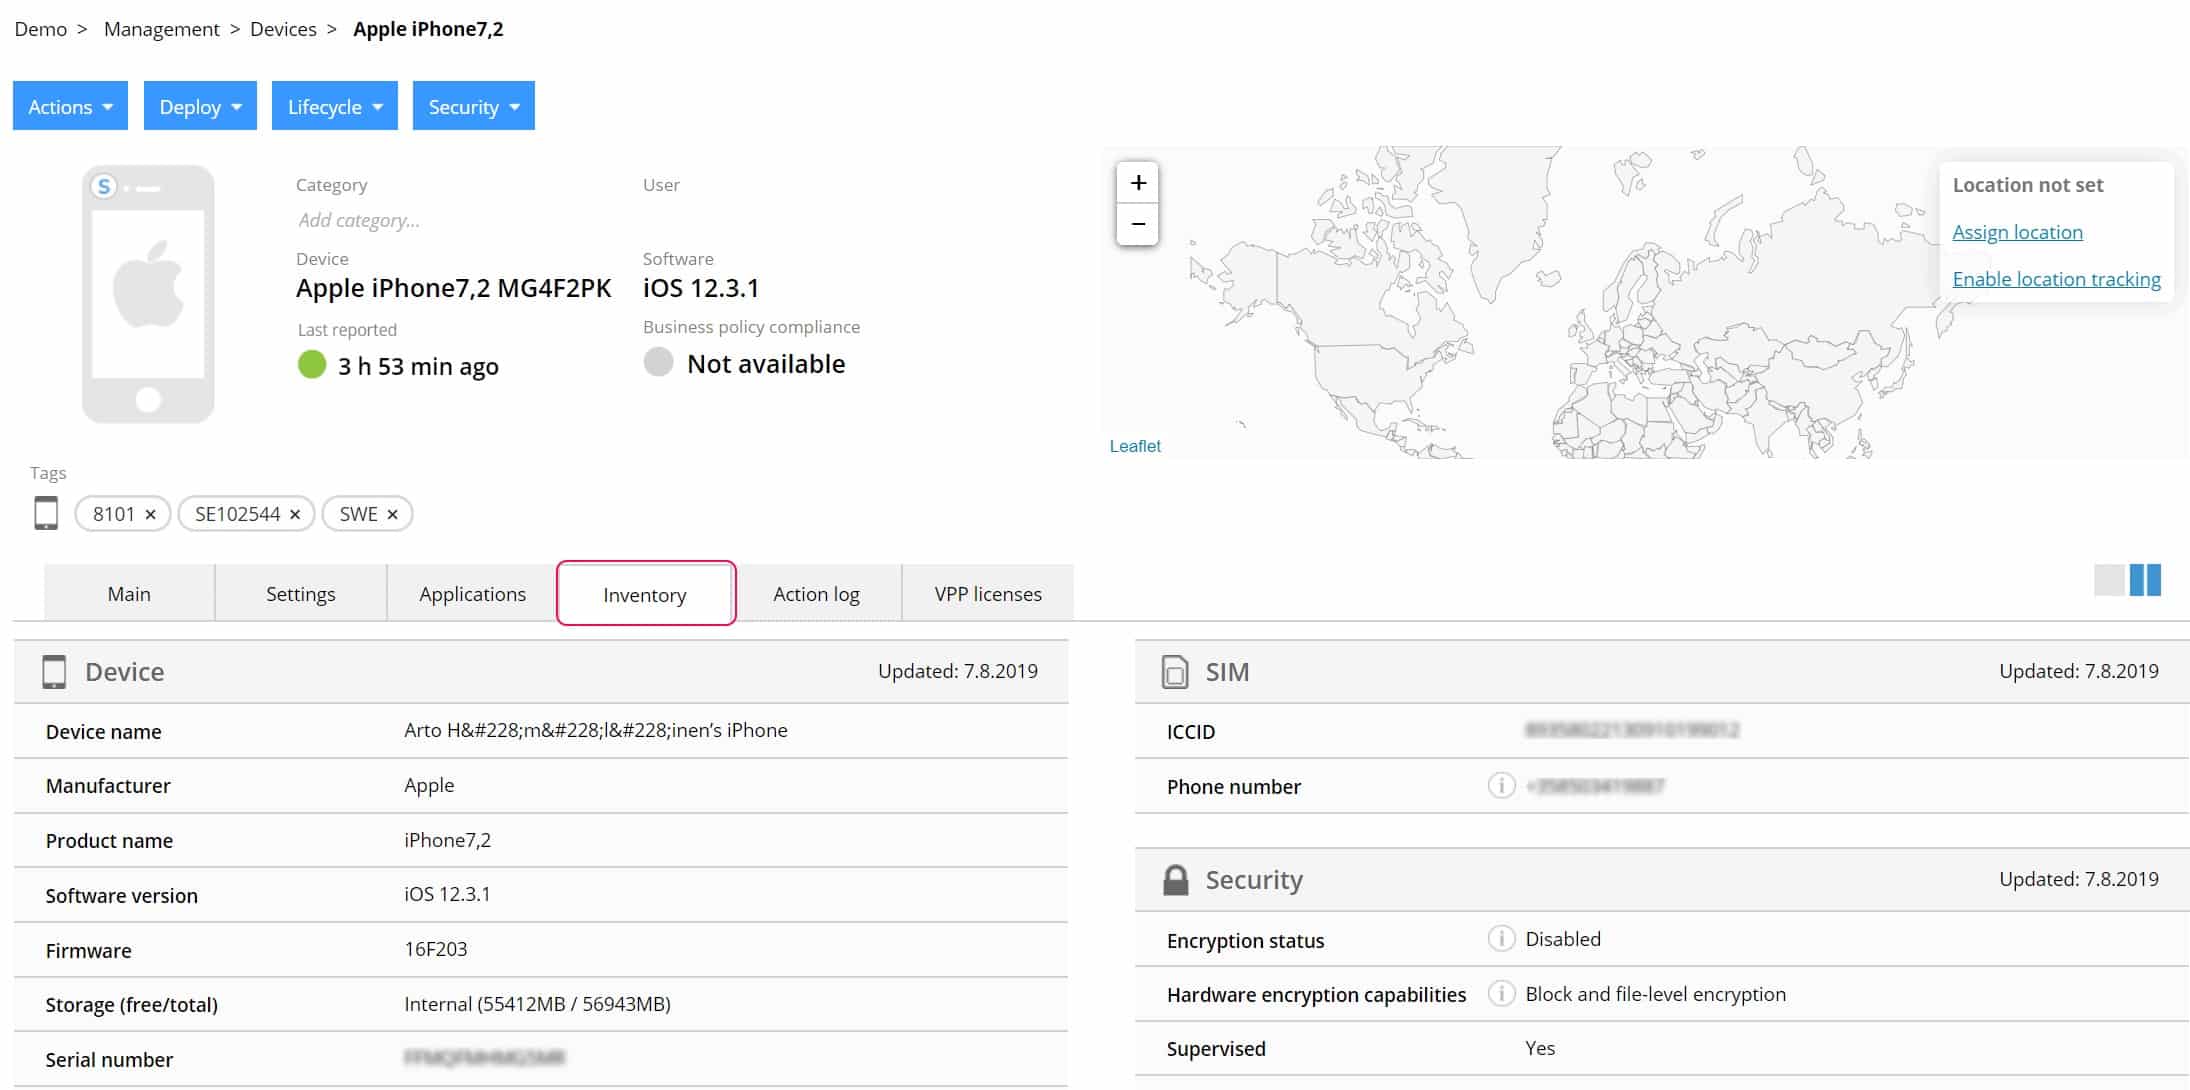This screenshot has width=2190, height=1090.
Task: Click the Device section tablet icon
Action: pos(54,672)
